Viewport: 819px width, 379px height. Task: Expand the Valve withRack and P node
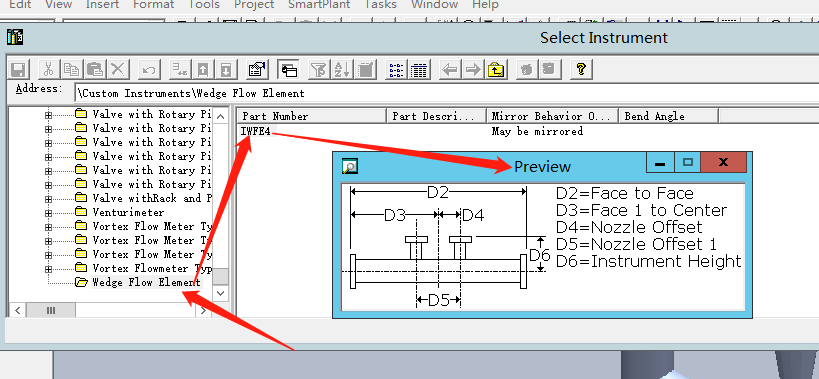point(49,198)
